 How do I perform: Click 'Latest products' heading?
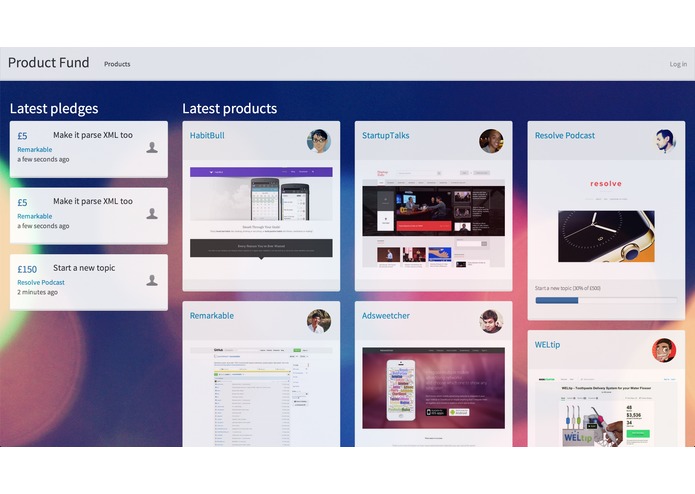coord(230,109)
